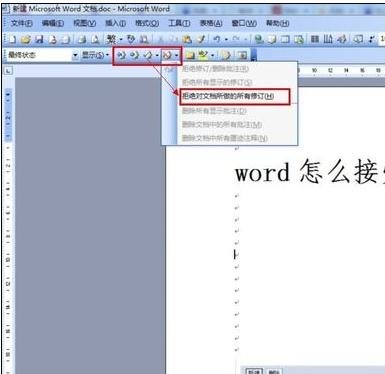Screen dimensions: 385x374
Task: Go to the previous revision
Action: (x=121, y=55)
